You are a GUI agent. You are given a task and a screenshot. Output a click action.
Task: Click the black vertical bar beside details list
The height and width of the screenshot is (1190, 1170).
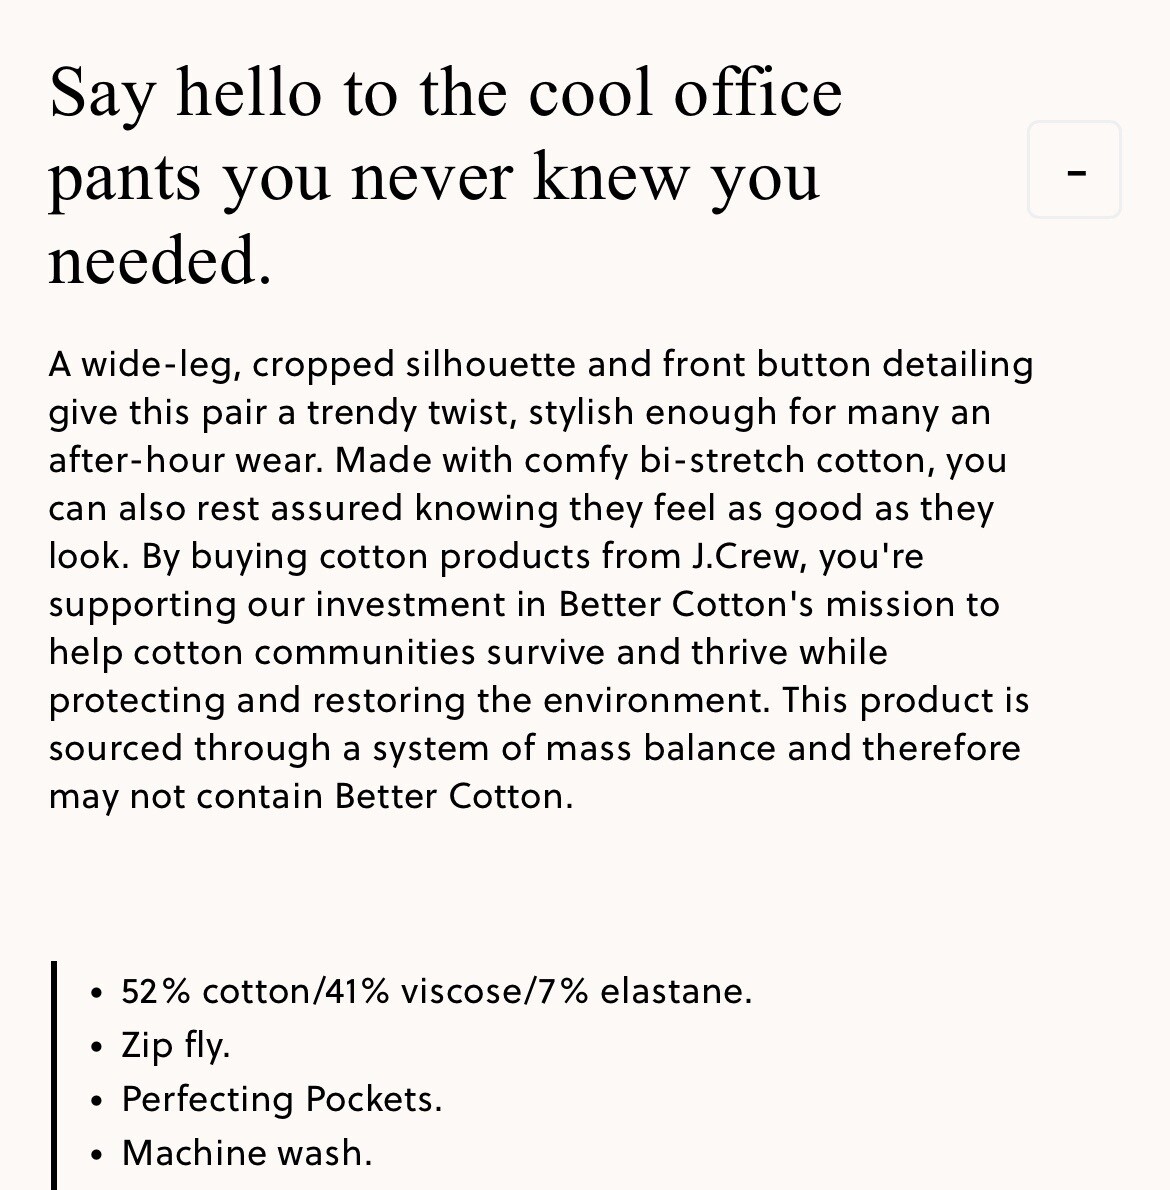coord(54,1075)
